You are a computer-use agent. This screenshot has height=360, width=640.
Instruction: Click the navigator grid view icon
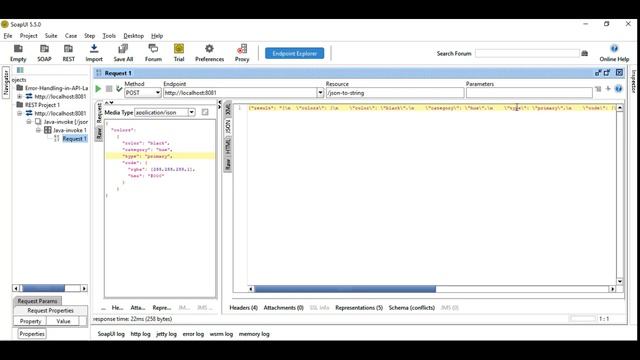pyautogui.click(x=20, y=70)
